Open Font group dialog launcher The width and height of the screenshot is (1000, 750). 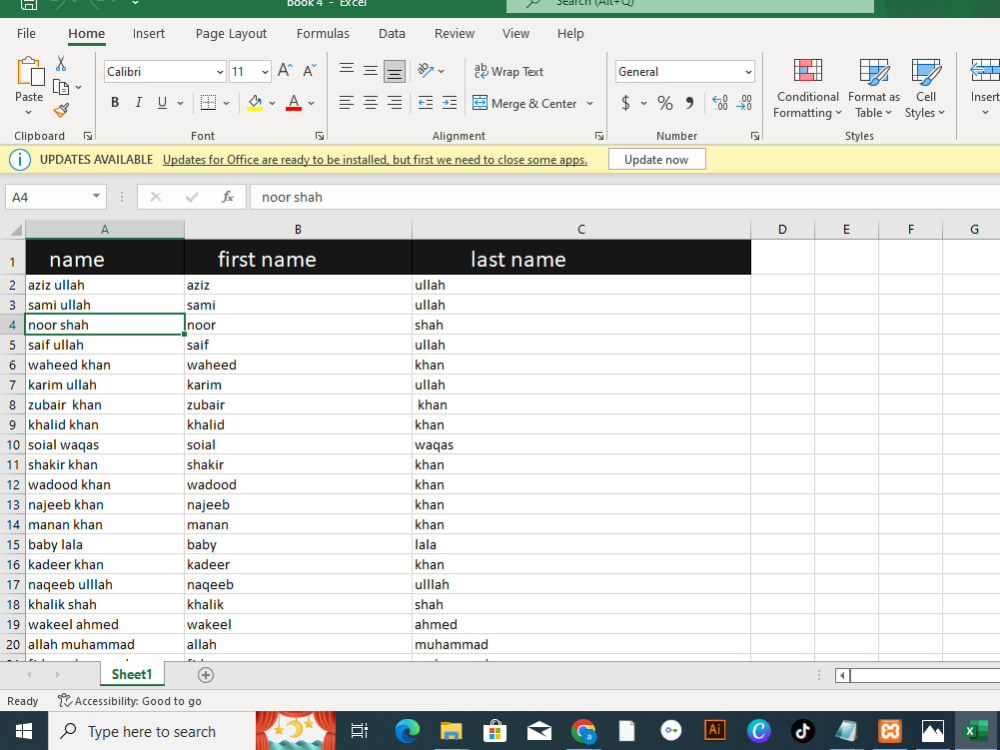click(x=320, y=136)
